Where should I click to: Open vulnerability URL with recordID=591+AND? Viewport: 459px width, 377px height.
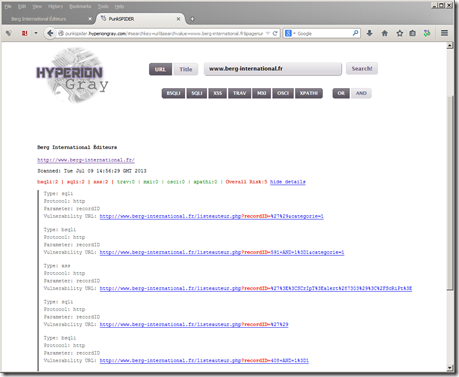(x=222, y=252)
